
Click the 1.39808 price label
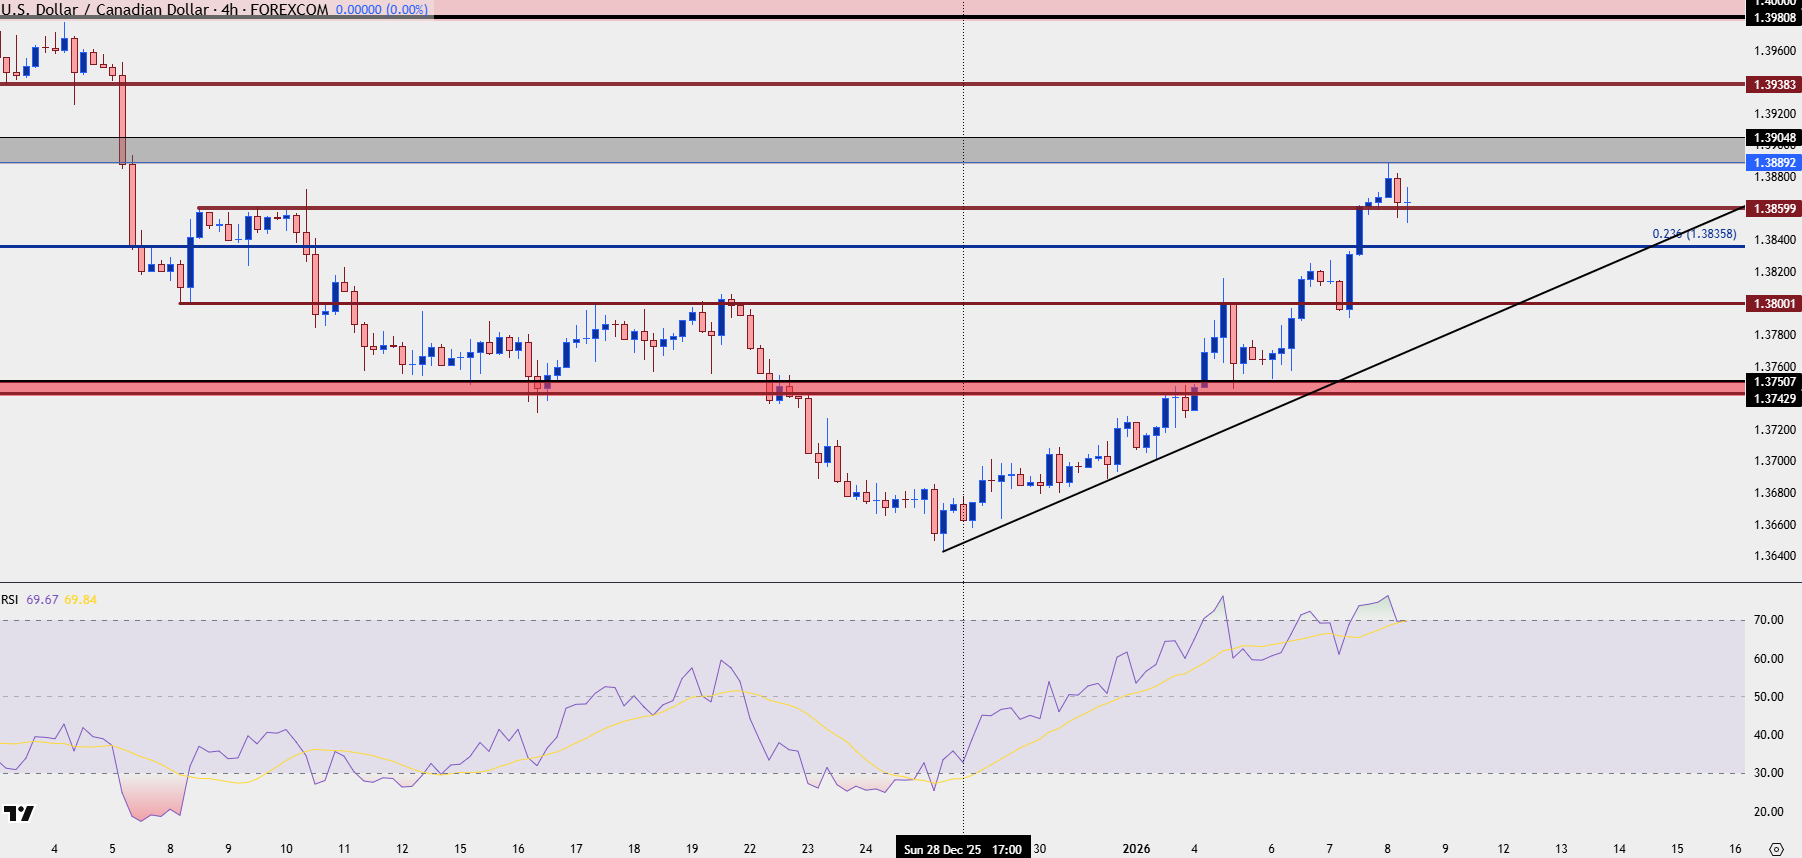(1774, 18)
